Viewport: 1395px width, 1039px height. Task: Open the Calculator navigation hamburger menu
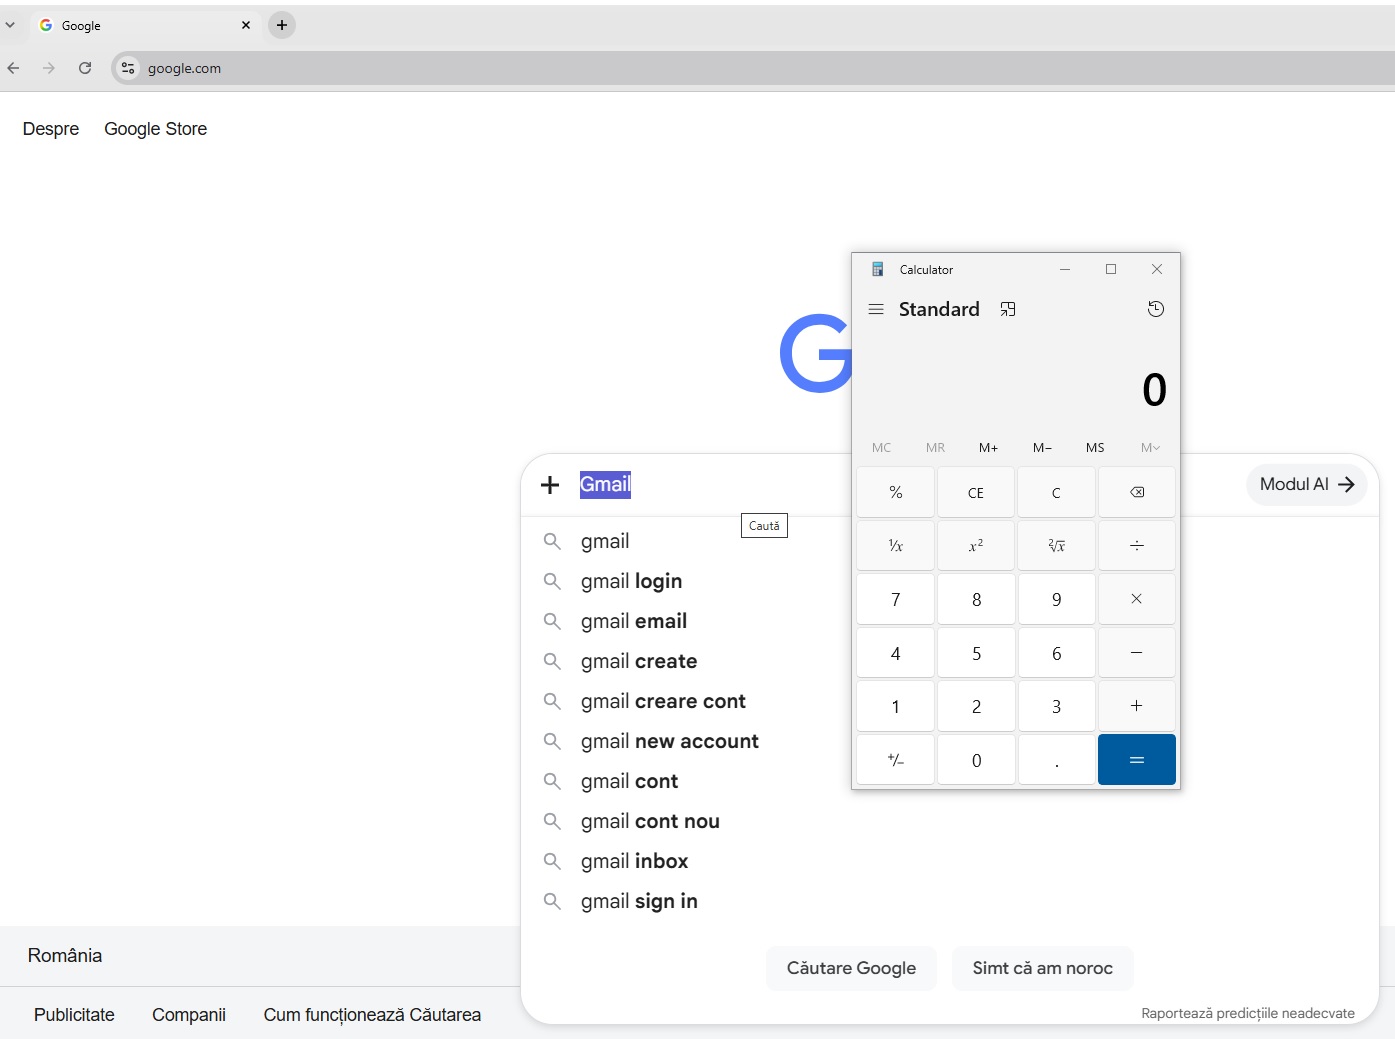point(876,309)
